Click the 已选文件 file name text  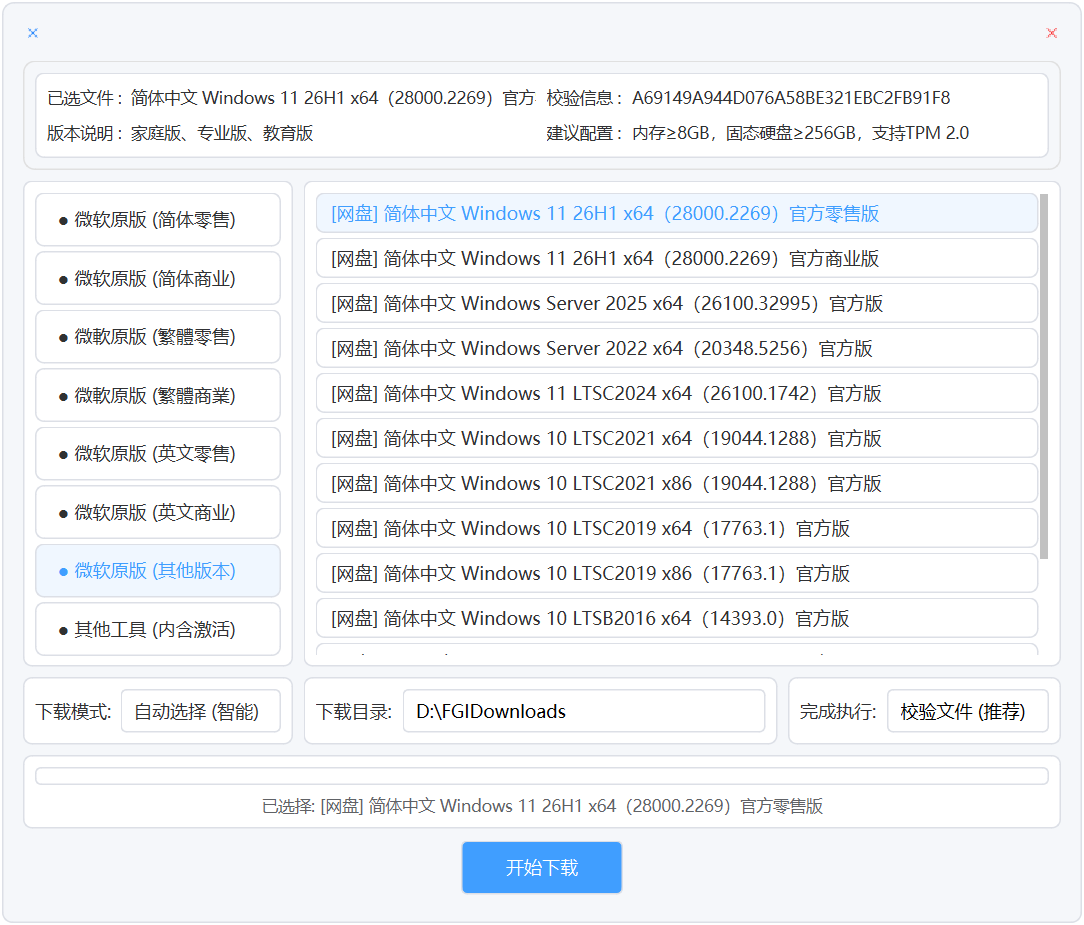pyautogui.click(x=333, y=98)
